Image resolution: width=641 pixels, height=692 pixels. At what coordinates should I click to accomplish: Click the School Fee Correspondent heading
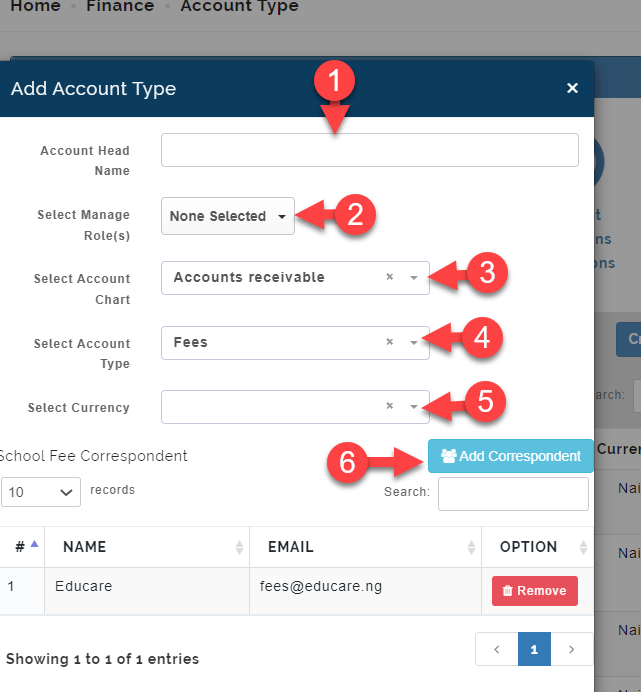pos(93,455)
